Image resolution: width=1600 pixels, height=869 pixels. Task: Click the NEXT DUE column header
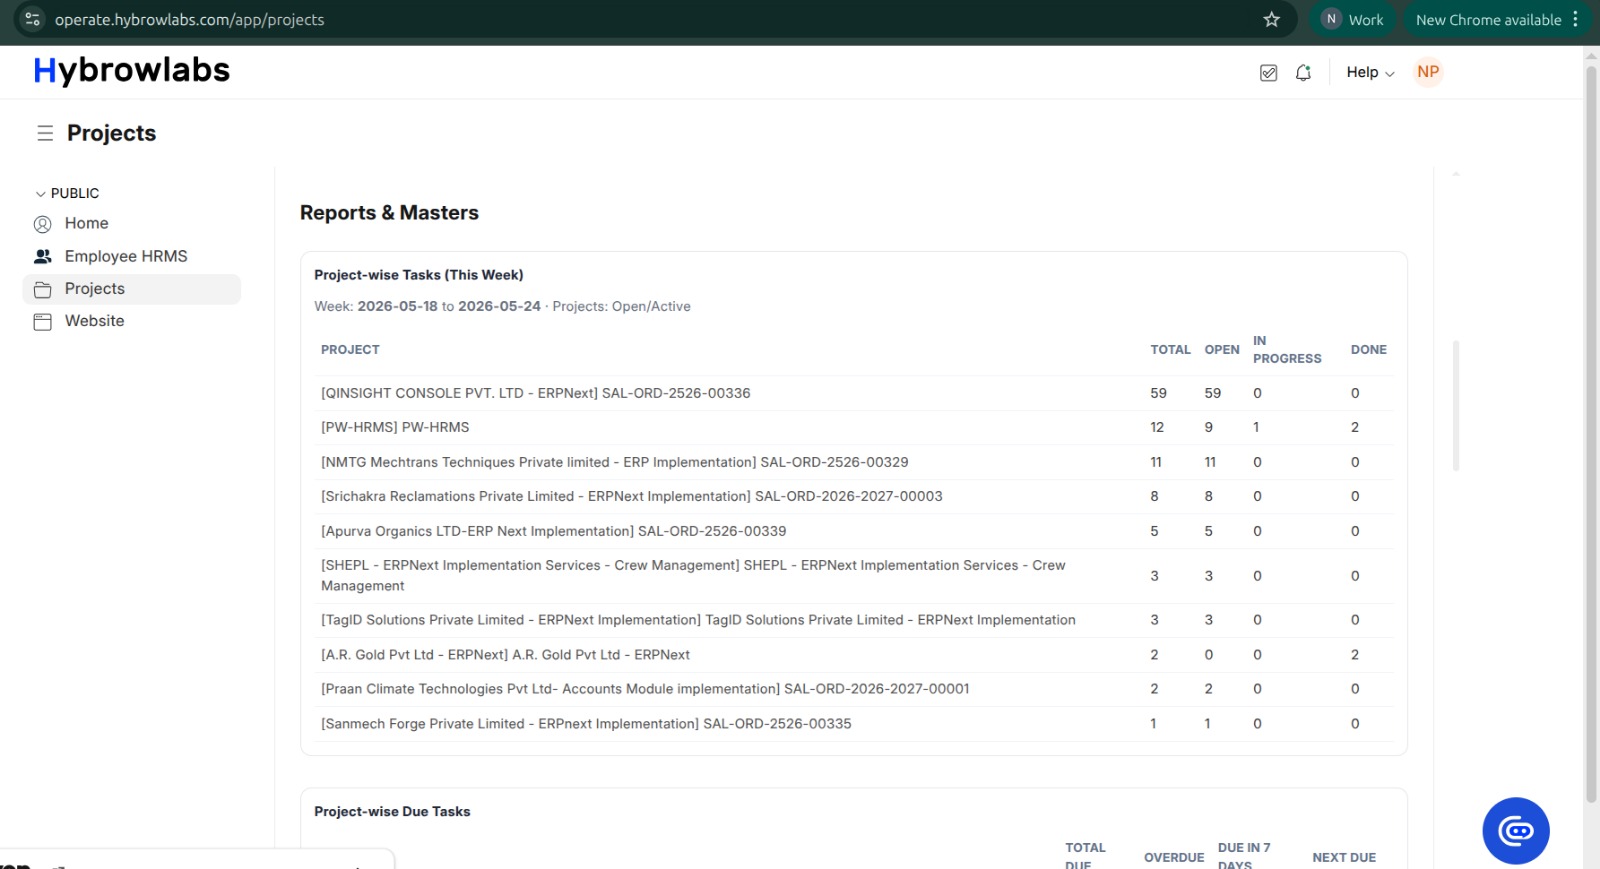coord(1344,858)
